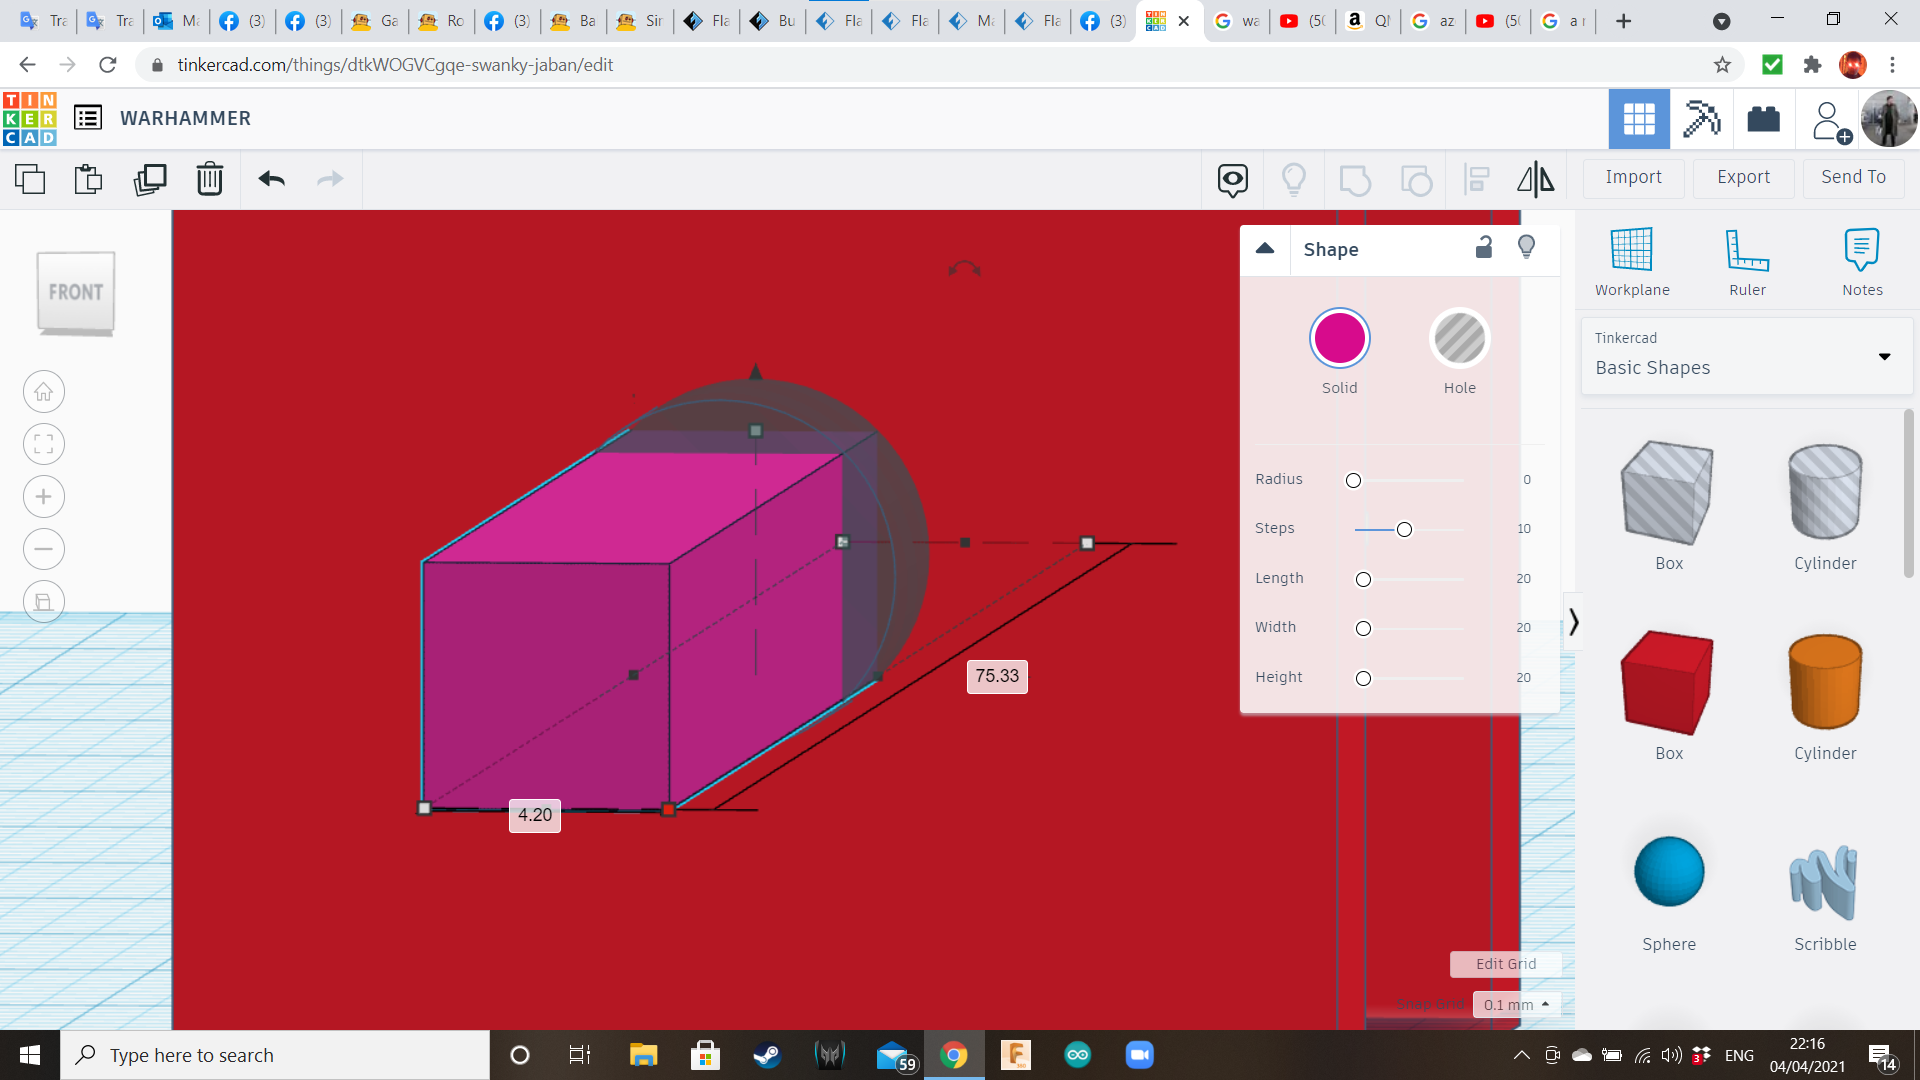This screenshot has width=1920, height=1080.
Task: Toggle the shape lock icon
Action: (1484, 248)
